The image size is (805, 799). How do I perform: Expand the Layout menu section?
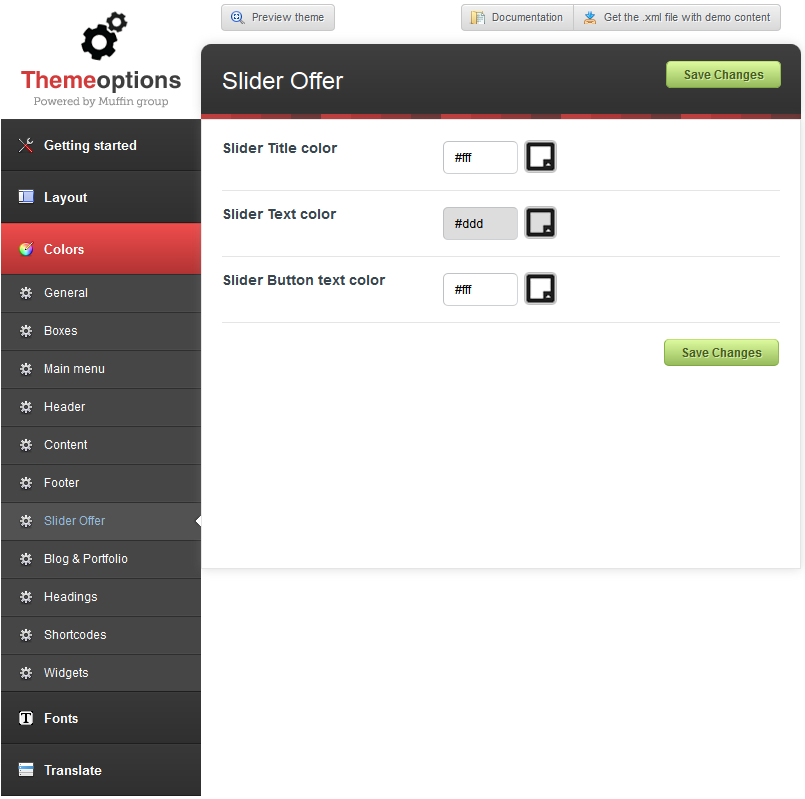(x=100, y=197)
